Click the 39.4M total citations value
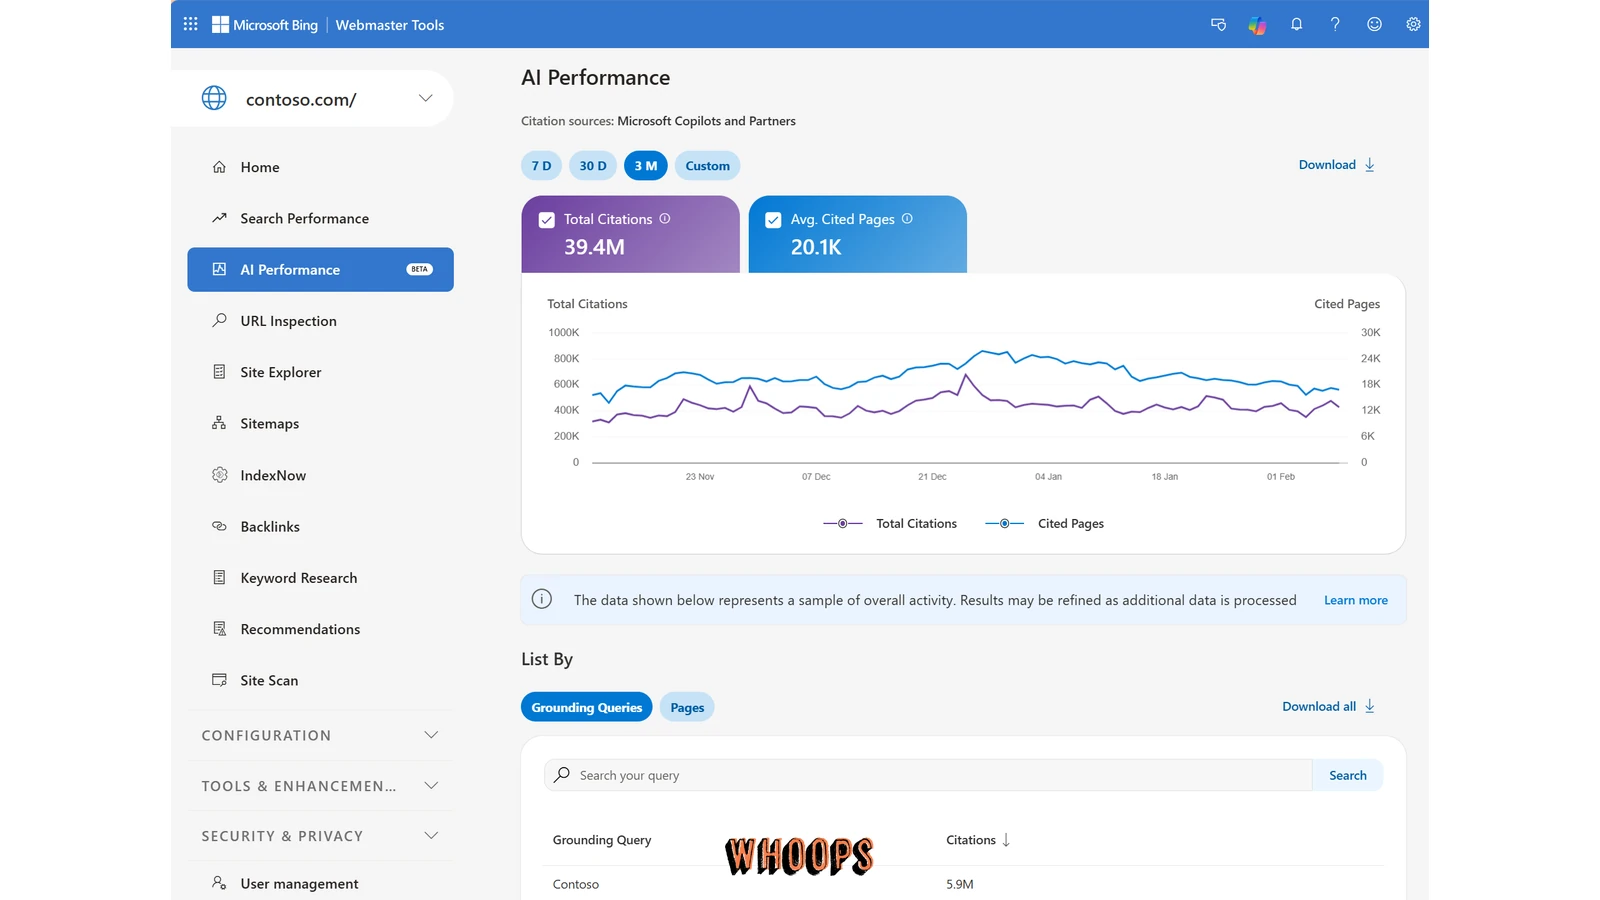This screenshot has width=1600, height=900. [594, 247]
